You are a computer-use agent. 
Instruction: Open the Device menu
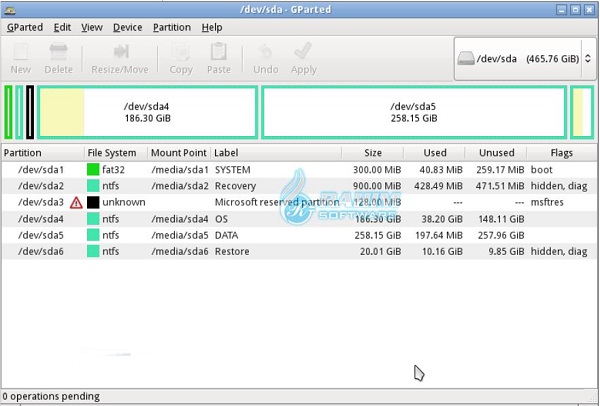(127, 28)
